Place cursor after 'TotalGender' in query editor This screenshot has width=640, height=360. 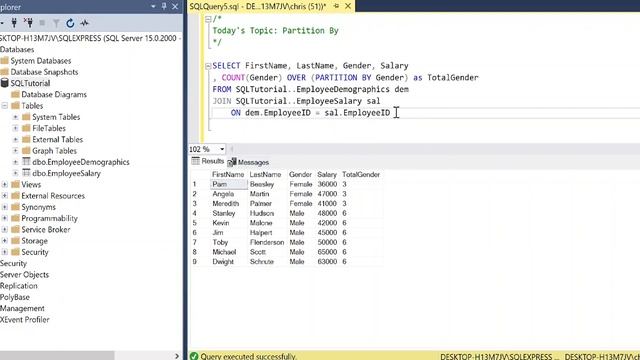tap(479, 78)
